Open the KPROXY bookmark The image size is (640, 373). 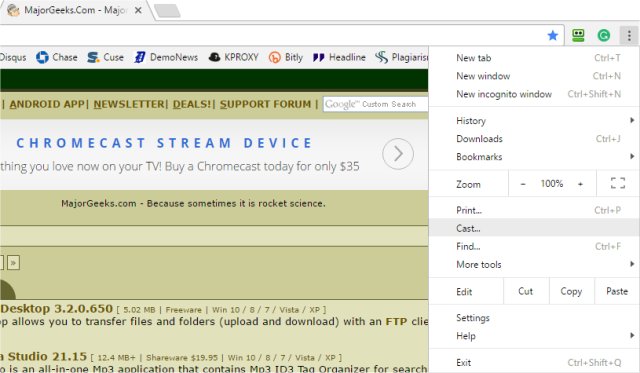point(233,58)
